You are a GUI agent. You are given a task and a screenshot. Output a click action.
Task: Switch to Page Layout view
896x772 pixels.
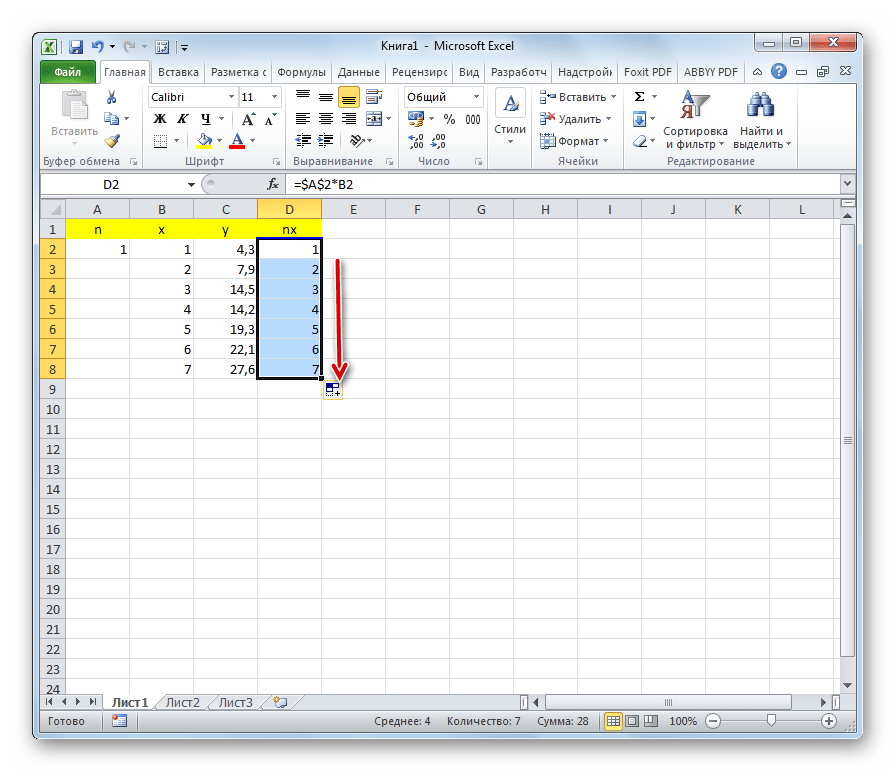pyautogui.click(x=632, y=721)
